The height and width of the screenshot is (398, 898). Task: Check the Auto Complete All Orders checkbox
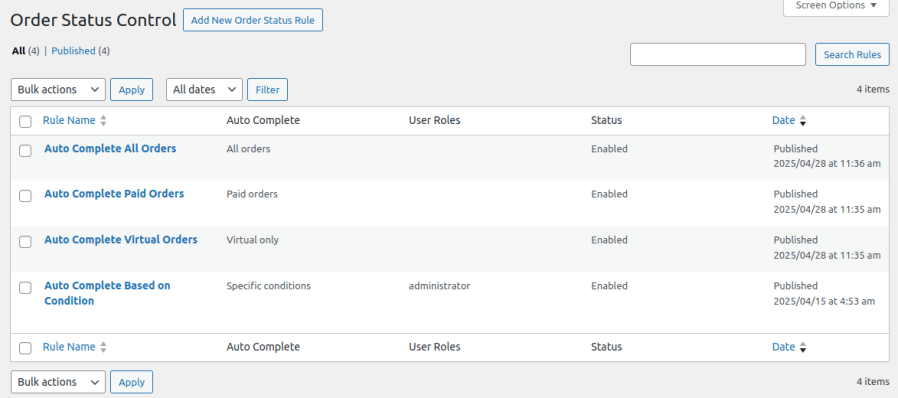[25, 151]
